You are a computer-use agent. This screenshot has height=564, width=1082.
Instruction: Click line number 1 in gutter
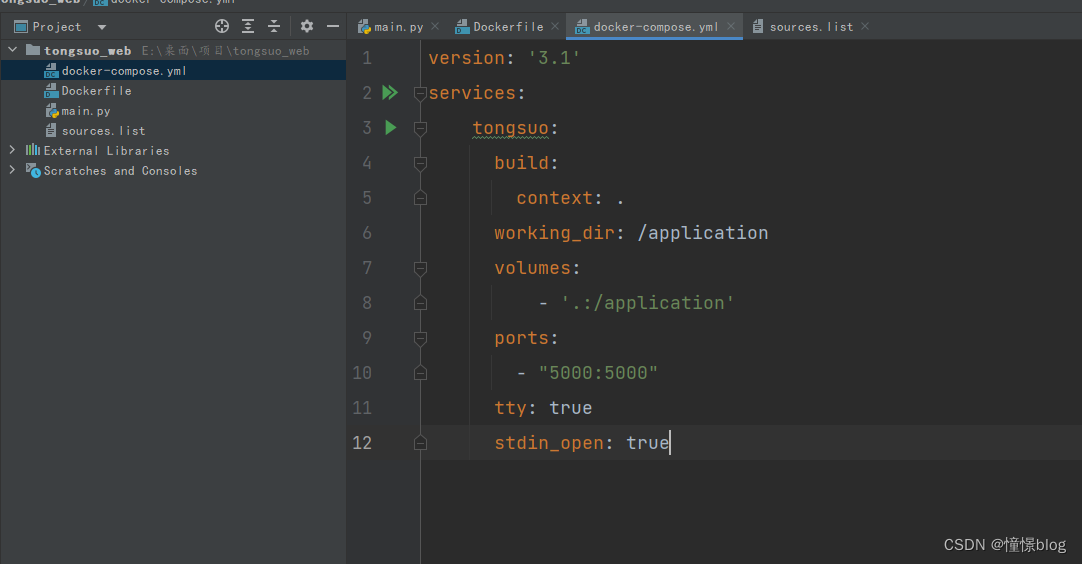click(x=367, y=58)
